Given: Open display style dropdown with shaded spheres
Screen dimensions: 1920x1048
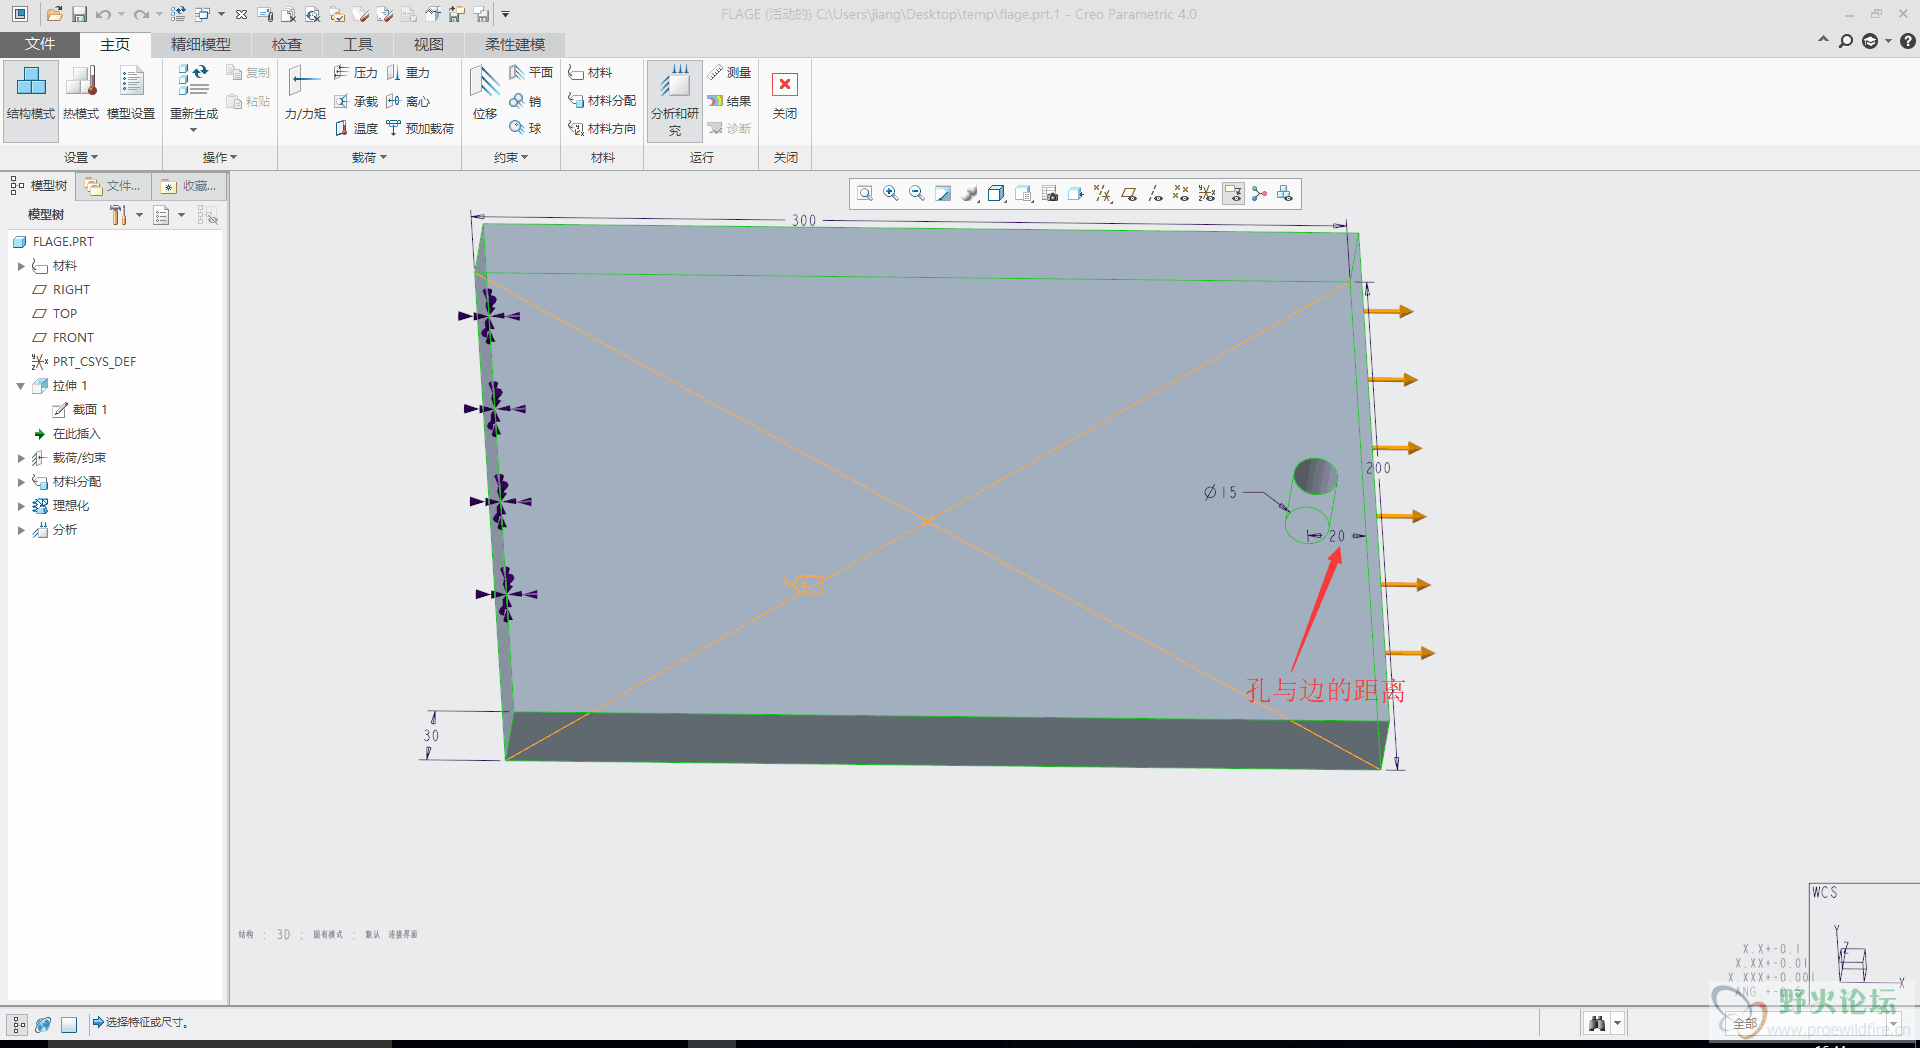Looking at the screenshot, I should pos(970,194).
